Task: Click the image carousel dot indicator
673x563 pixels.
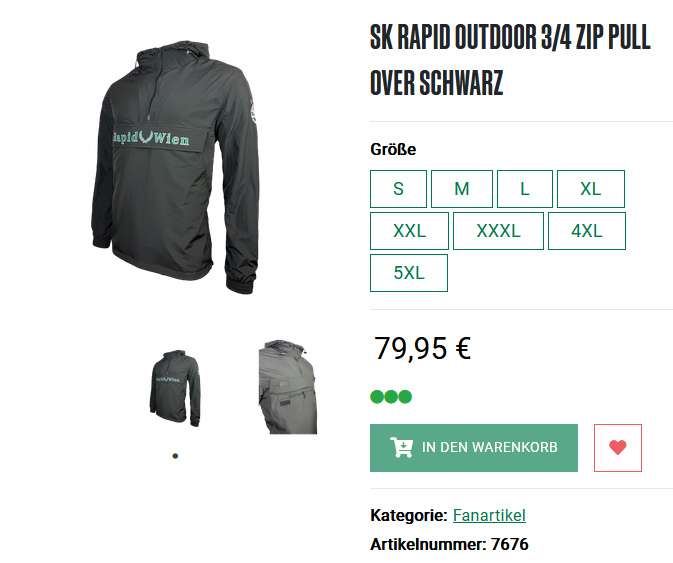Action: pos(175,456)
